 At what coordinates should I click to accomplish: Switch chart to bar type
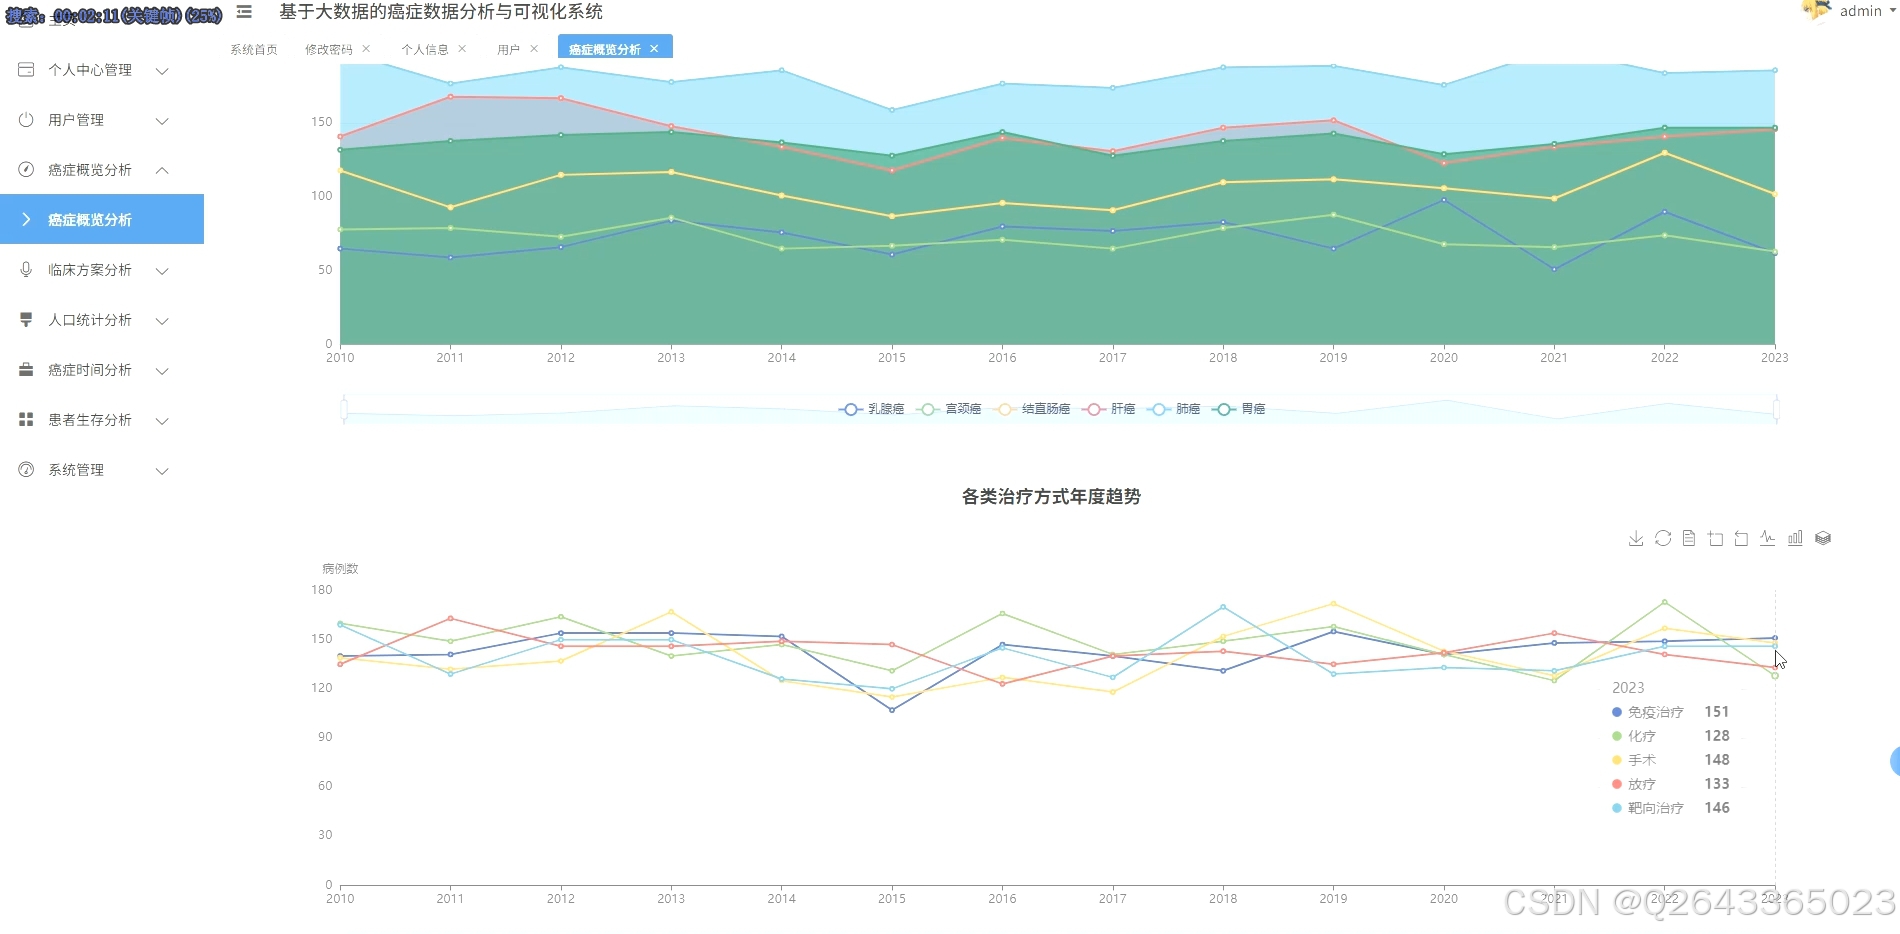1795,538
